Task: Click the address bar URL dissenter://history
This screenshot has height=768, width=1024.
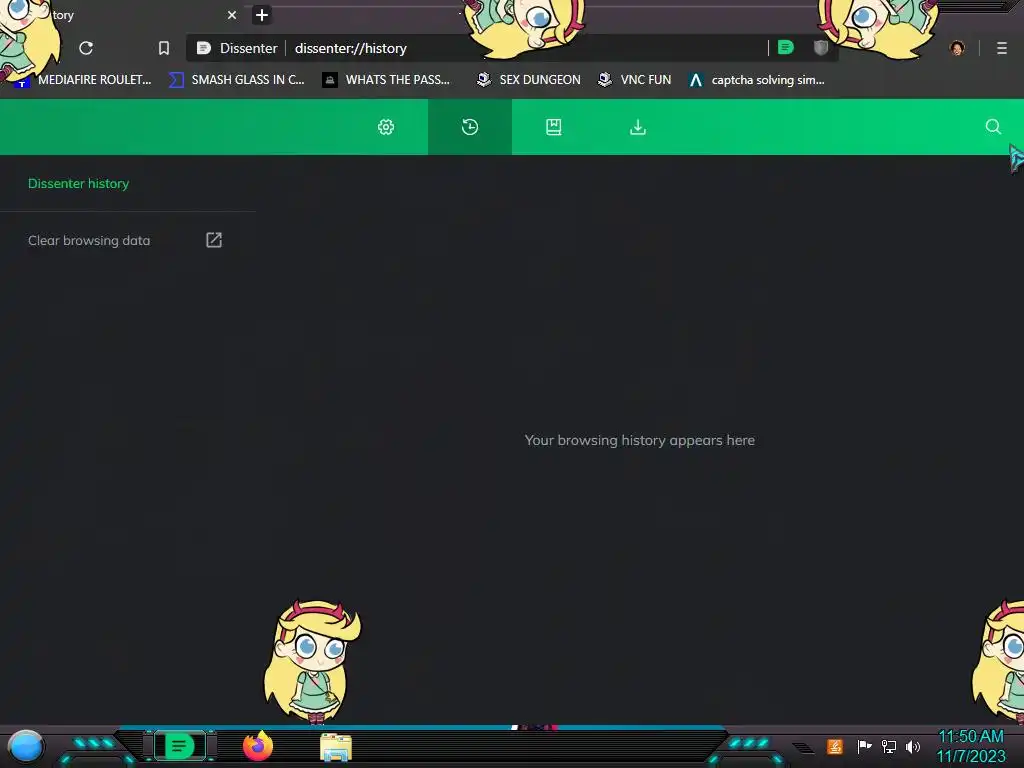Action: (351, 48)
